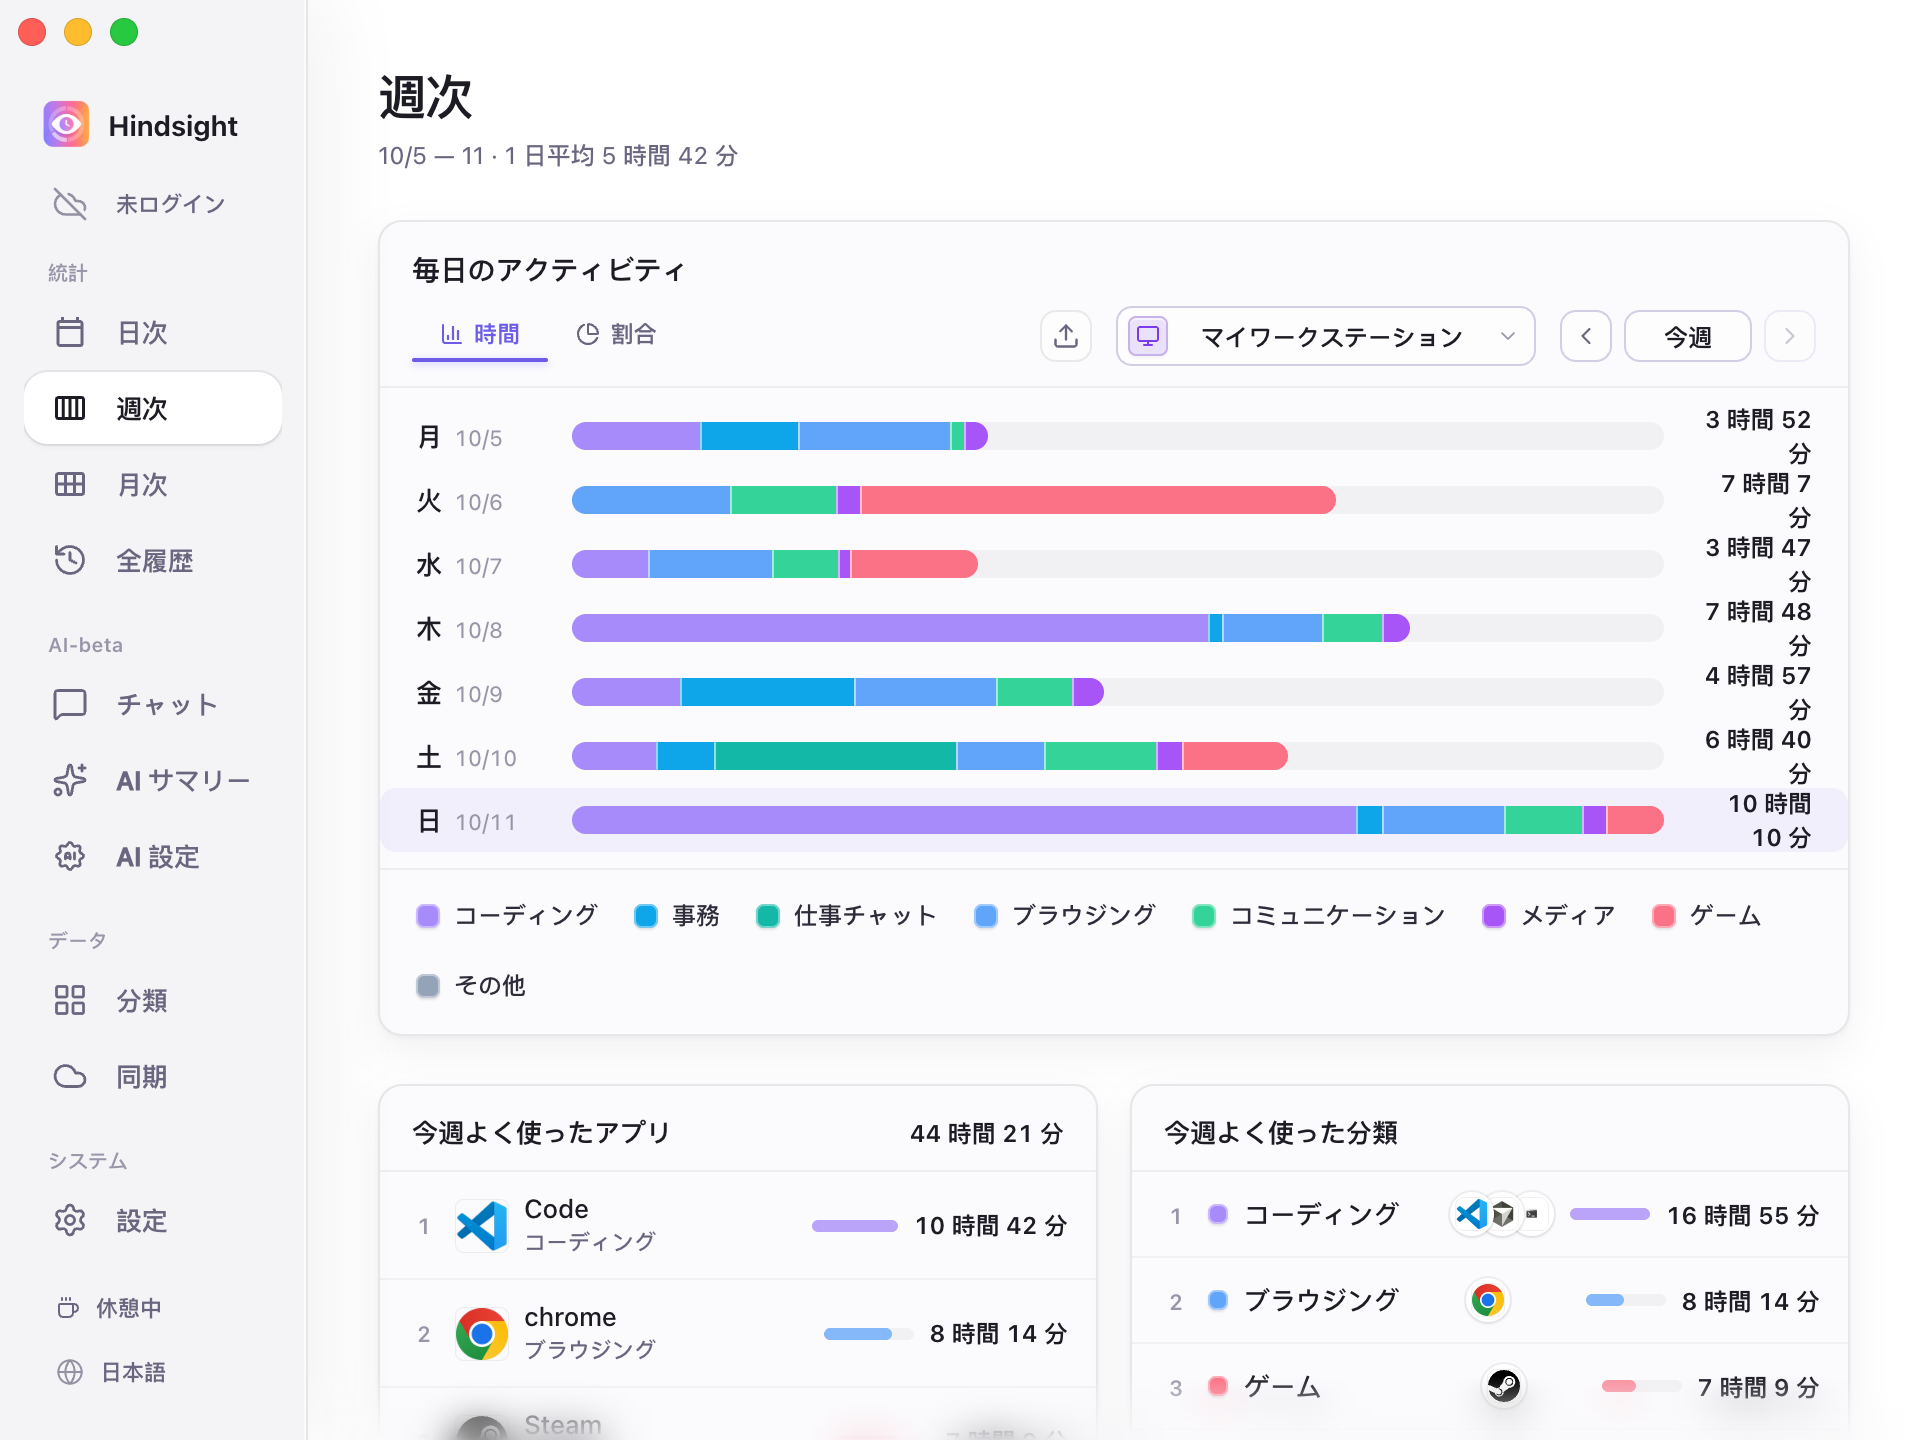Click the 休憩中 coffee cup icon
1920x1440 pixels.
[x=68, y=1308]
